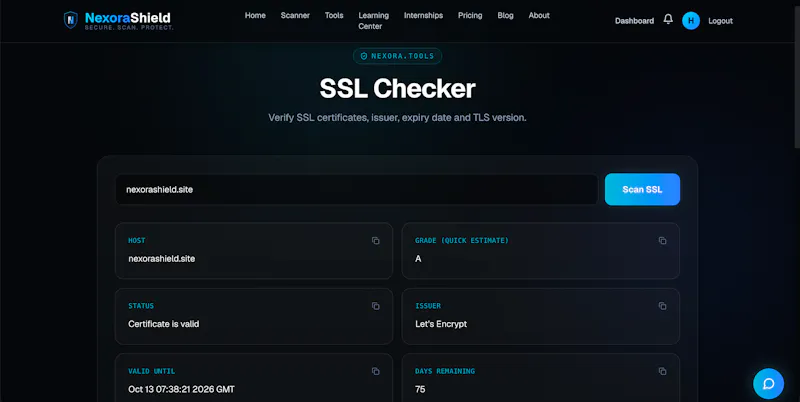Image resolution: width=800 pixels, height=402 pixels.
Task: Copy the Grade quick estimate value
Action: click(662, 240)
